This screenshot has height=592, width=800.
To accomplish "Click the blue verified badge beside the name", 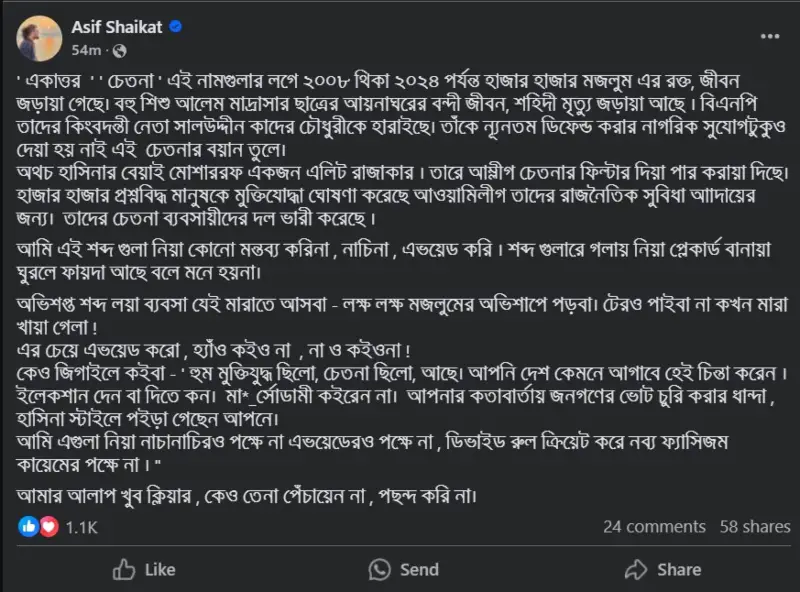I will (x=176, y=27).
